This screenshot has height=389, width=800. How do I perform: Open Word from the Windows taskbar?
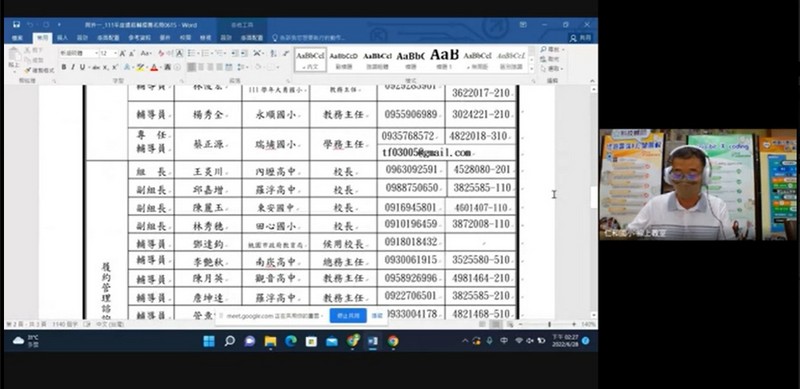coord(373,341)
